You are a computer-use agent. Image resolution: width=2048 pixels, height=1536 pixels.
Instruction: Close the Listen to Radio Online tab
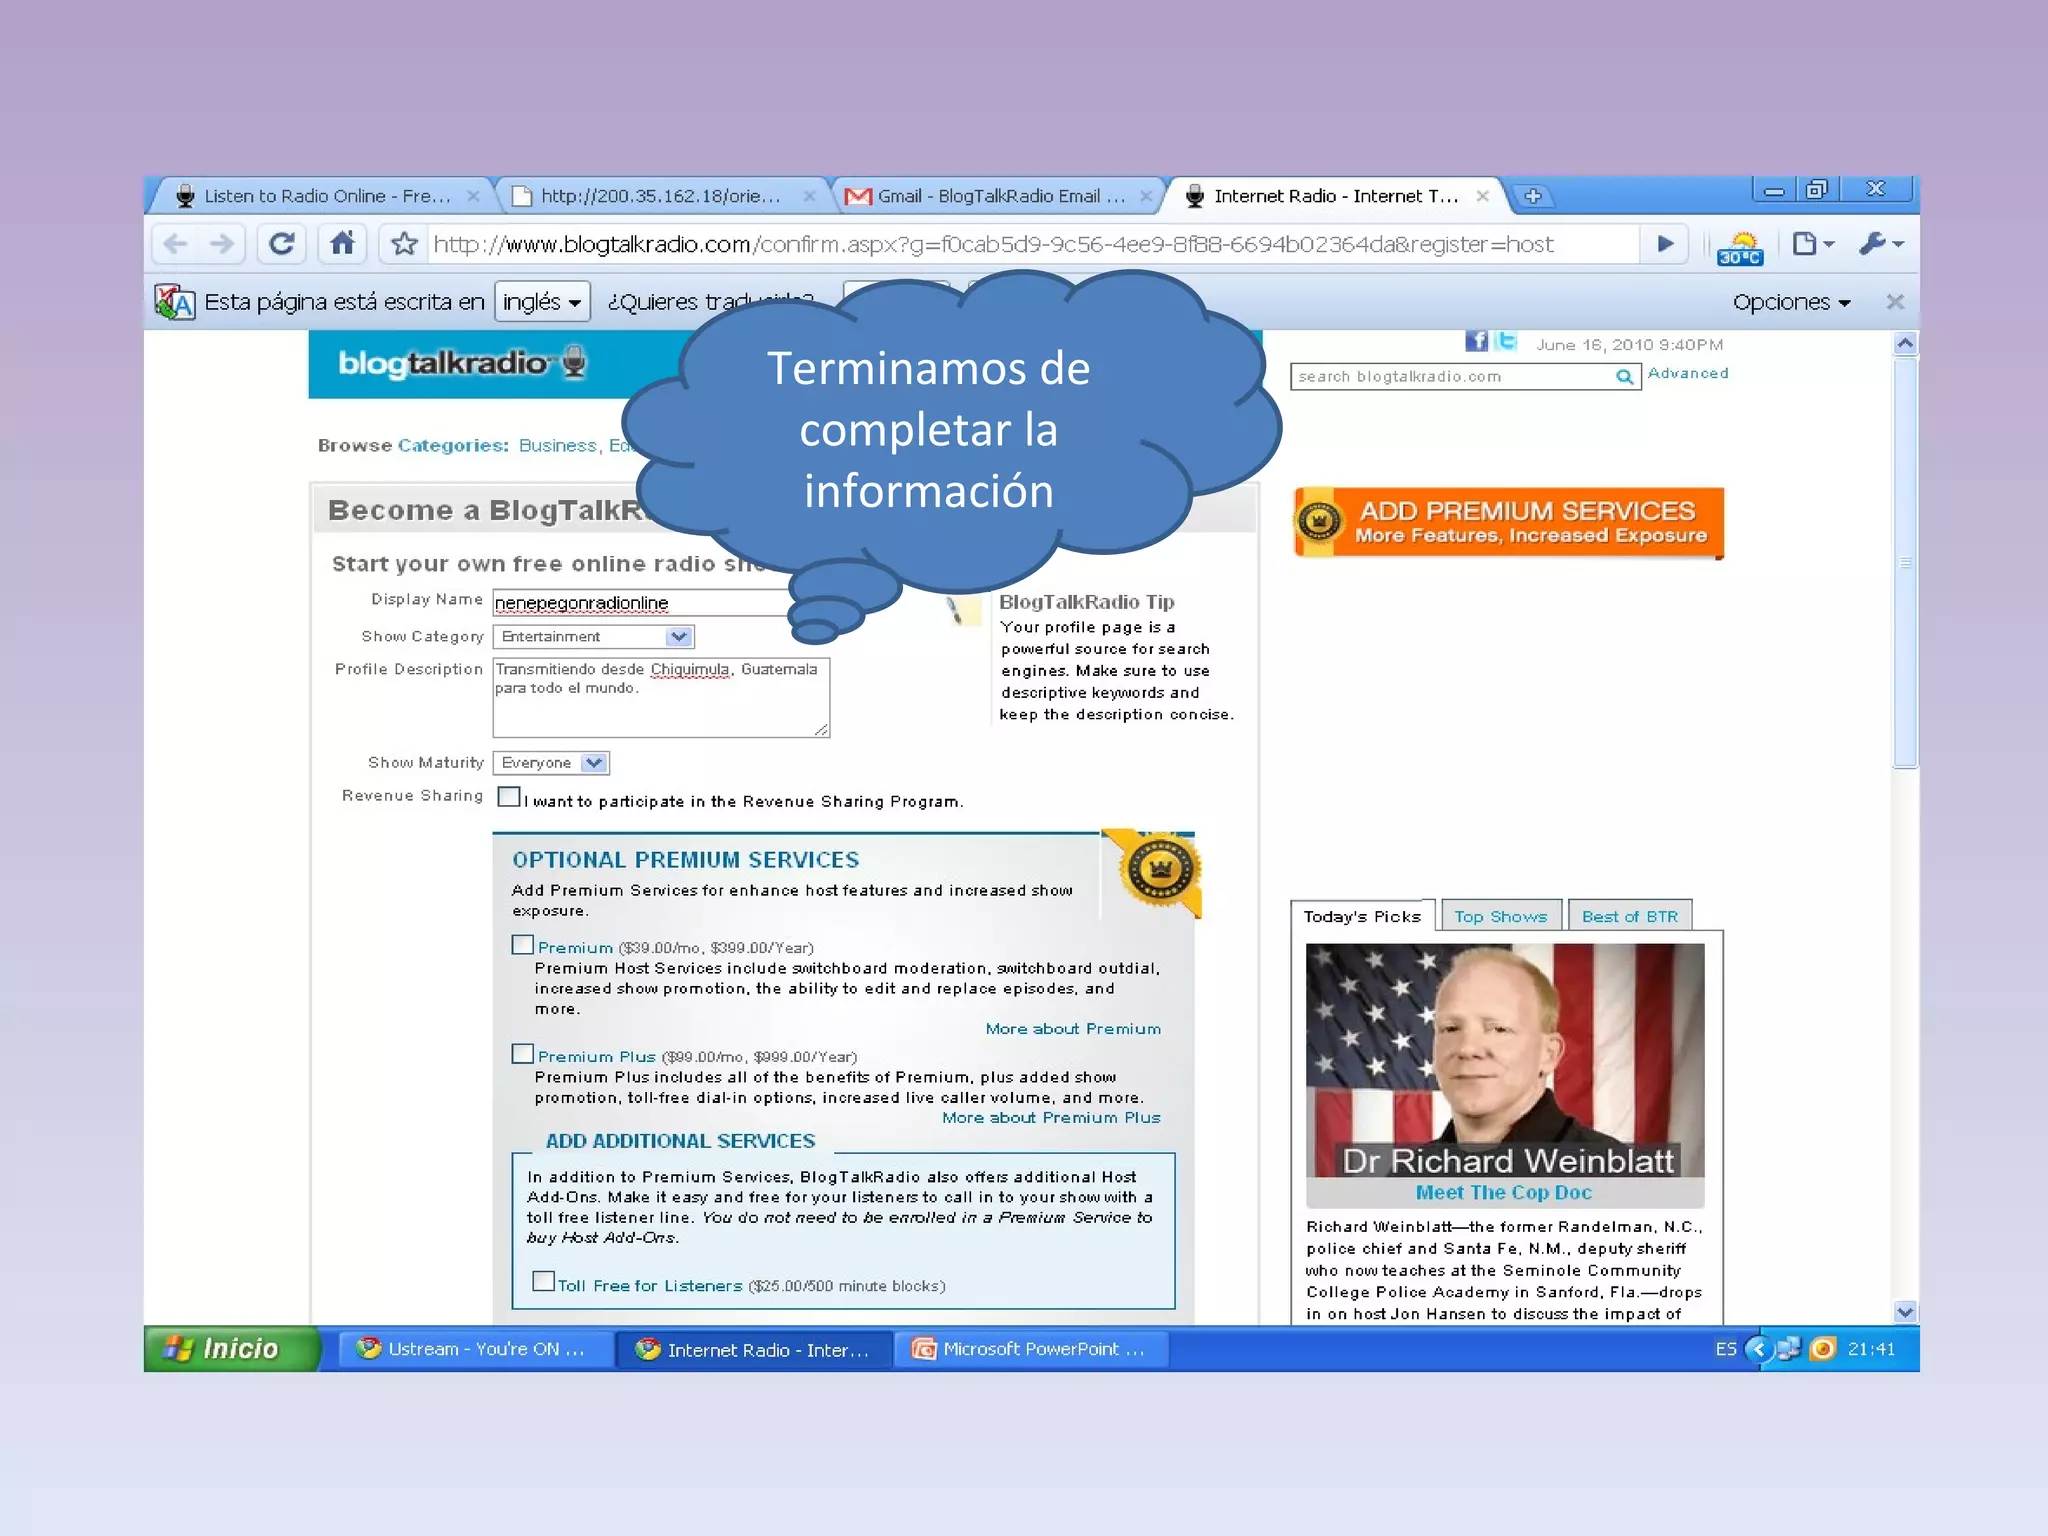(x=473, y=196)
